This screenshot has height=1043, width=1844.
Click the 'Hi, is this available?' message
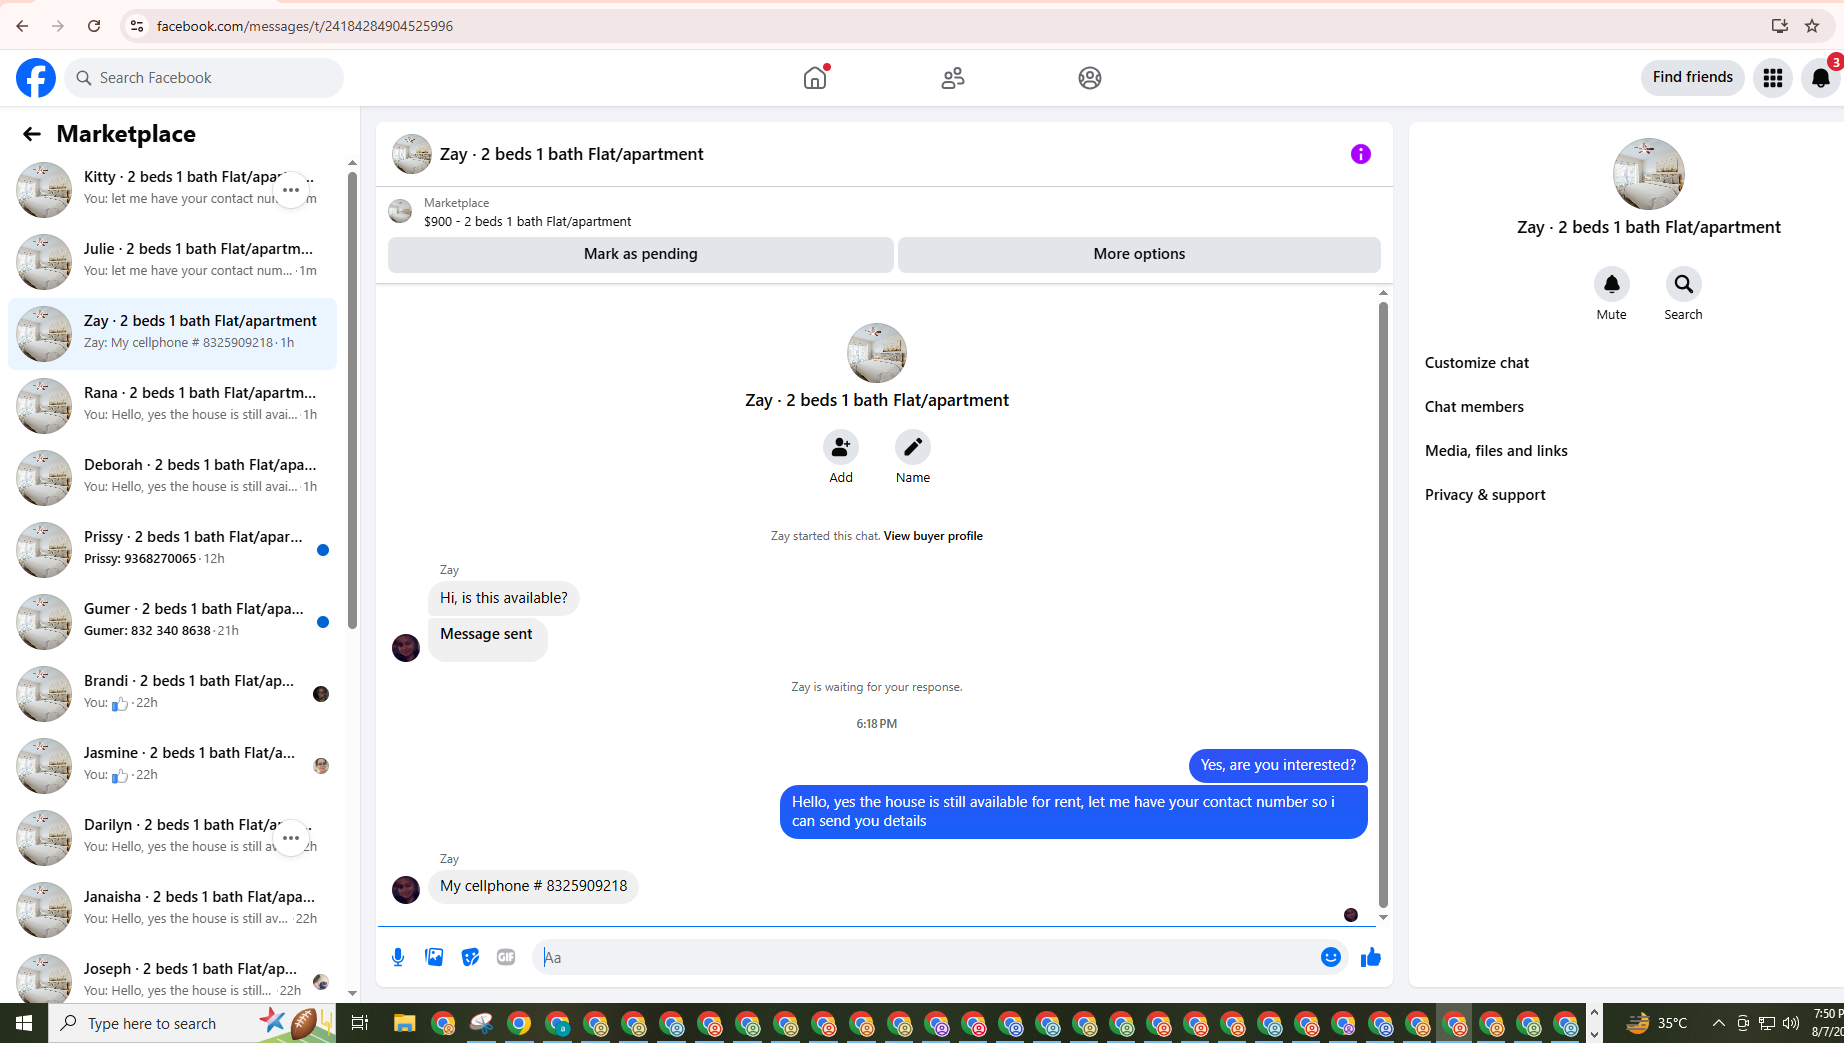(504, 598)
